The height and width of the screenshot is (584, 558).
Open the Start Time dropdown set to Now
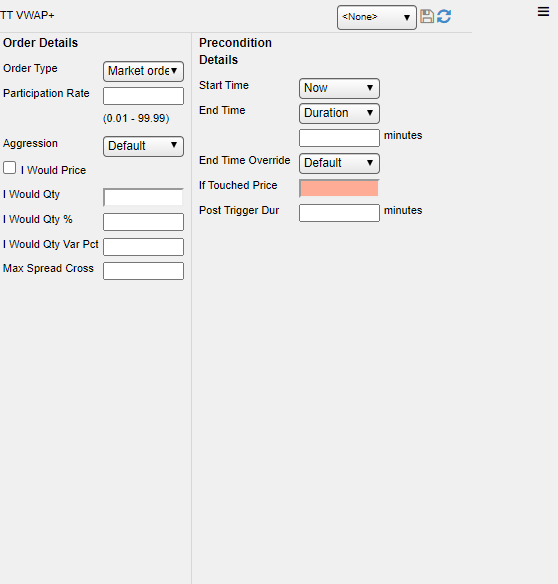click(339, 88)
